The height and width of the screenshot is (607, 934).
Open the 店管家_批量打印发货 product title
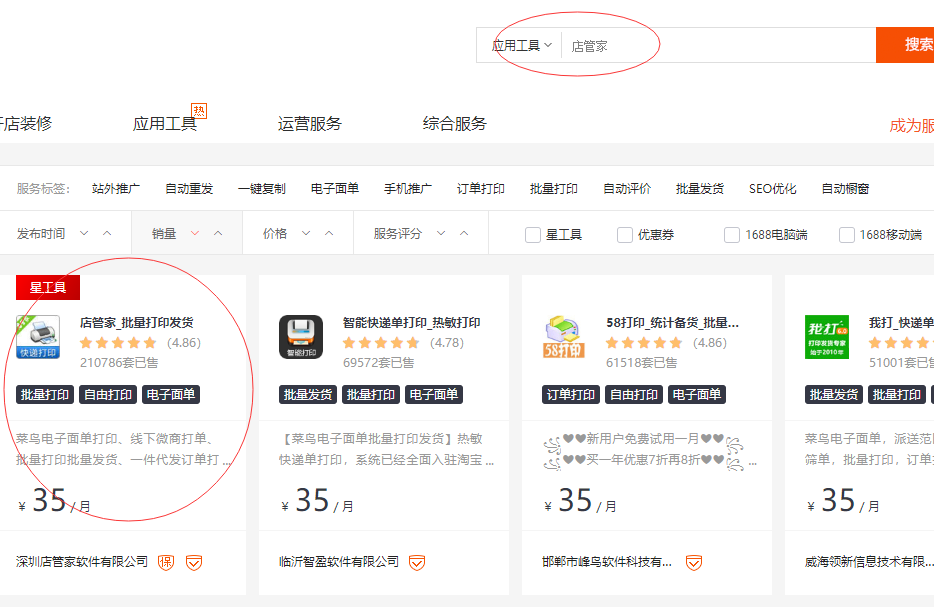coord(137,323)
